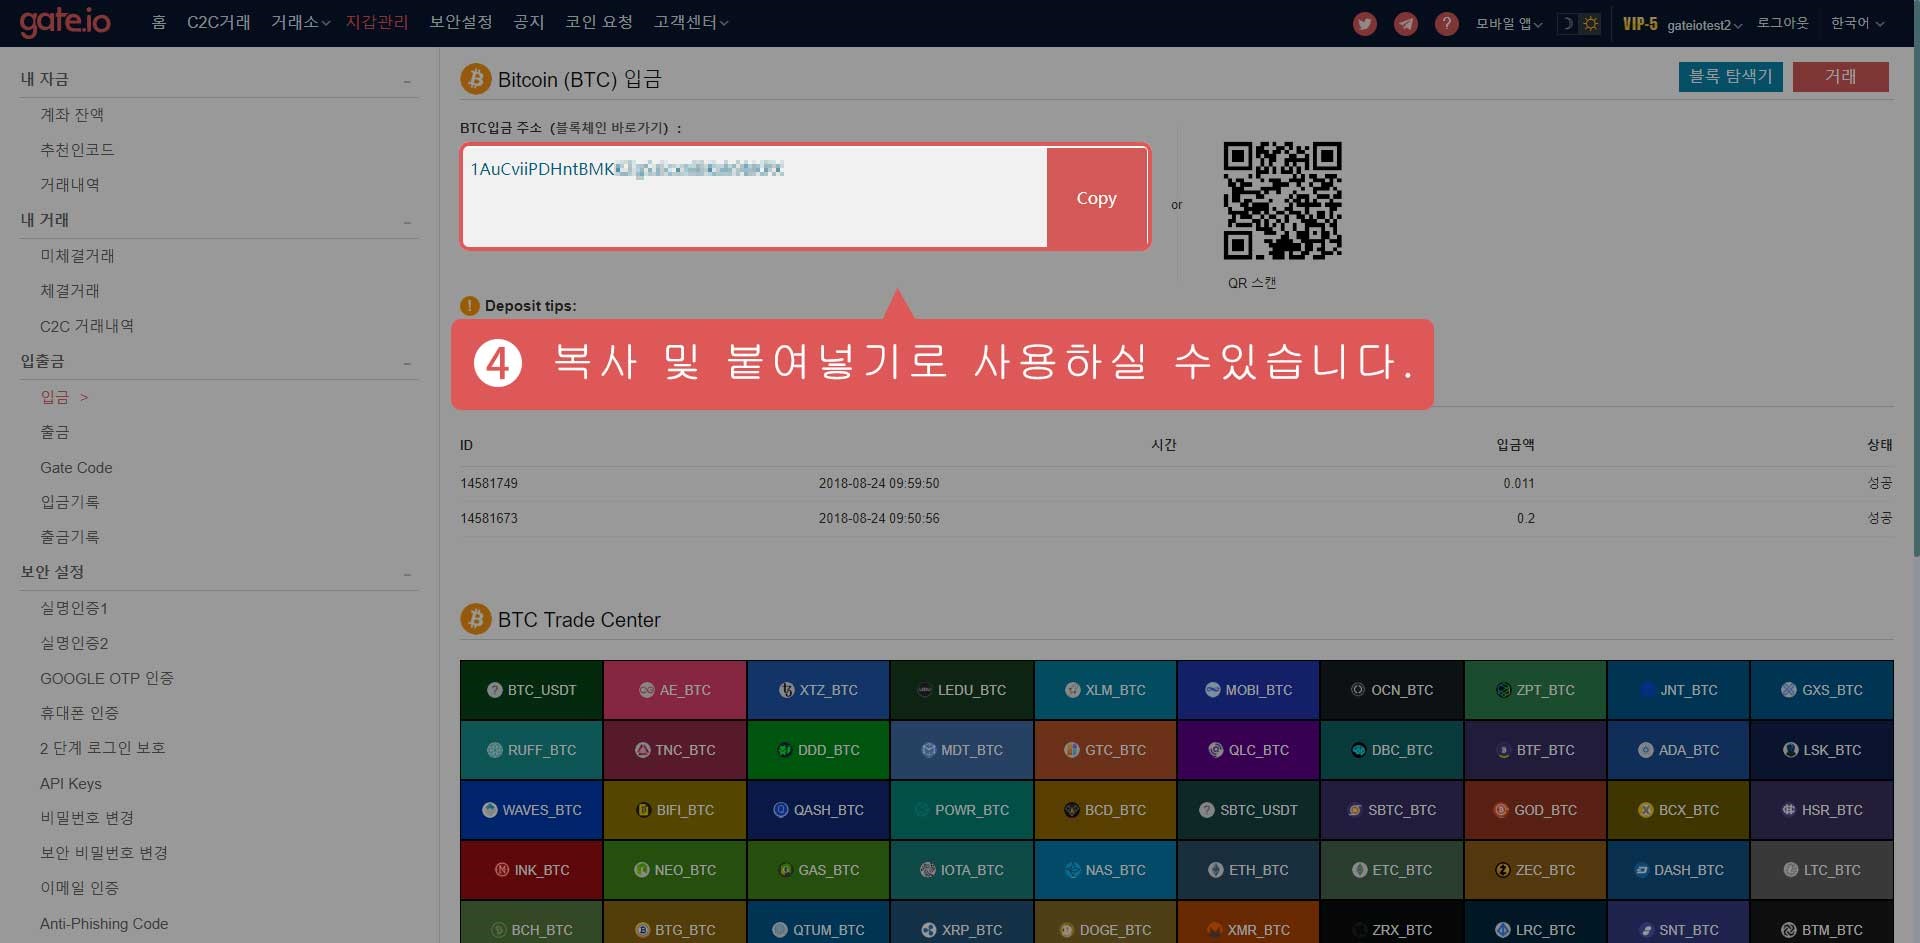Open the GXS_BTC trading pair tile

(x=1821, y=690)
